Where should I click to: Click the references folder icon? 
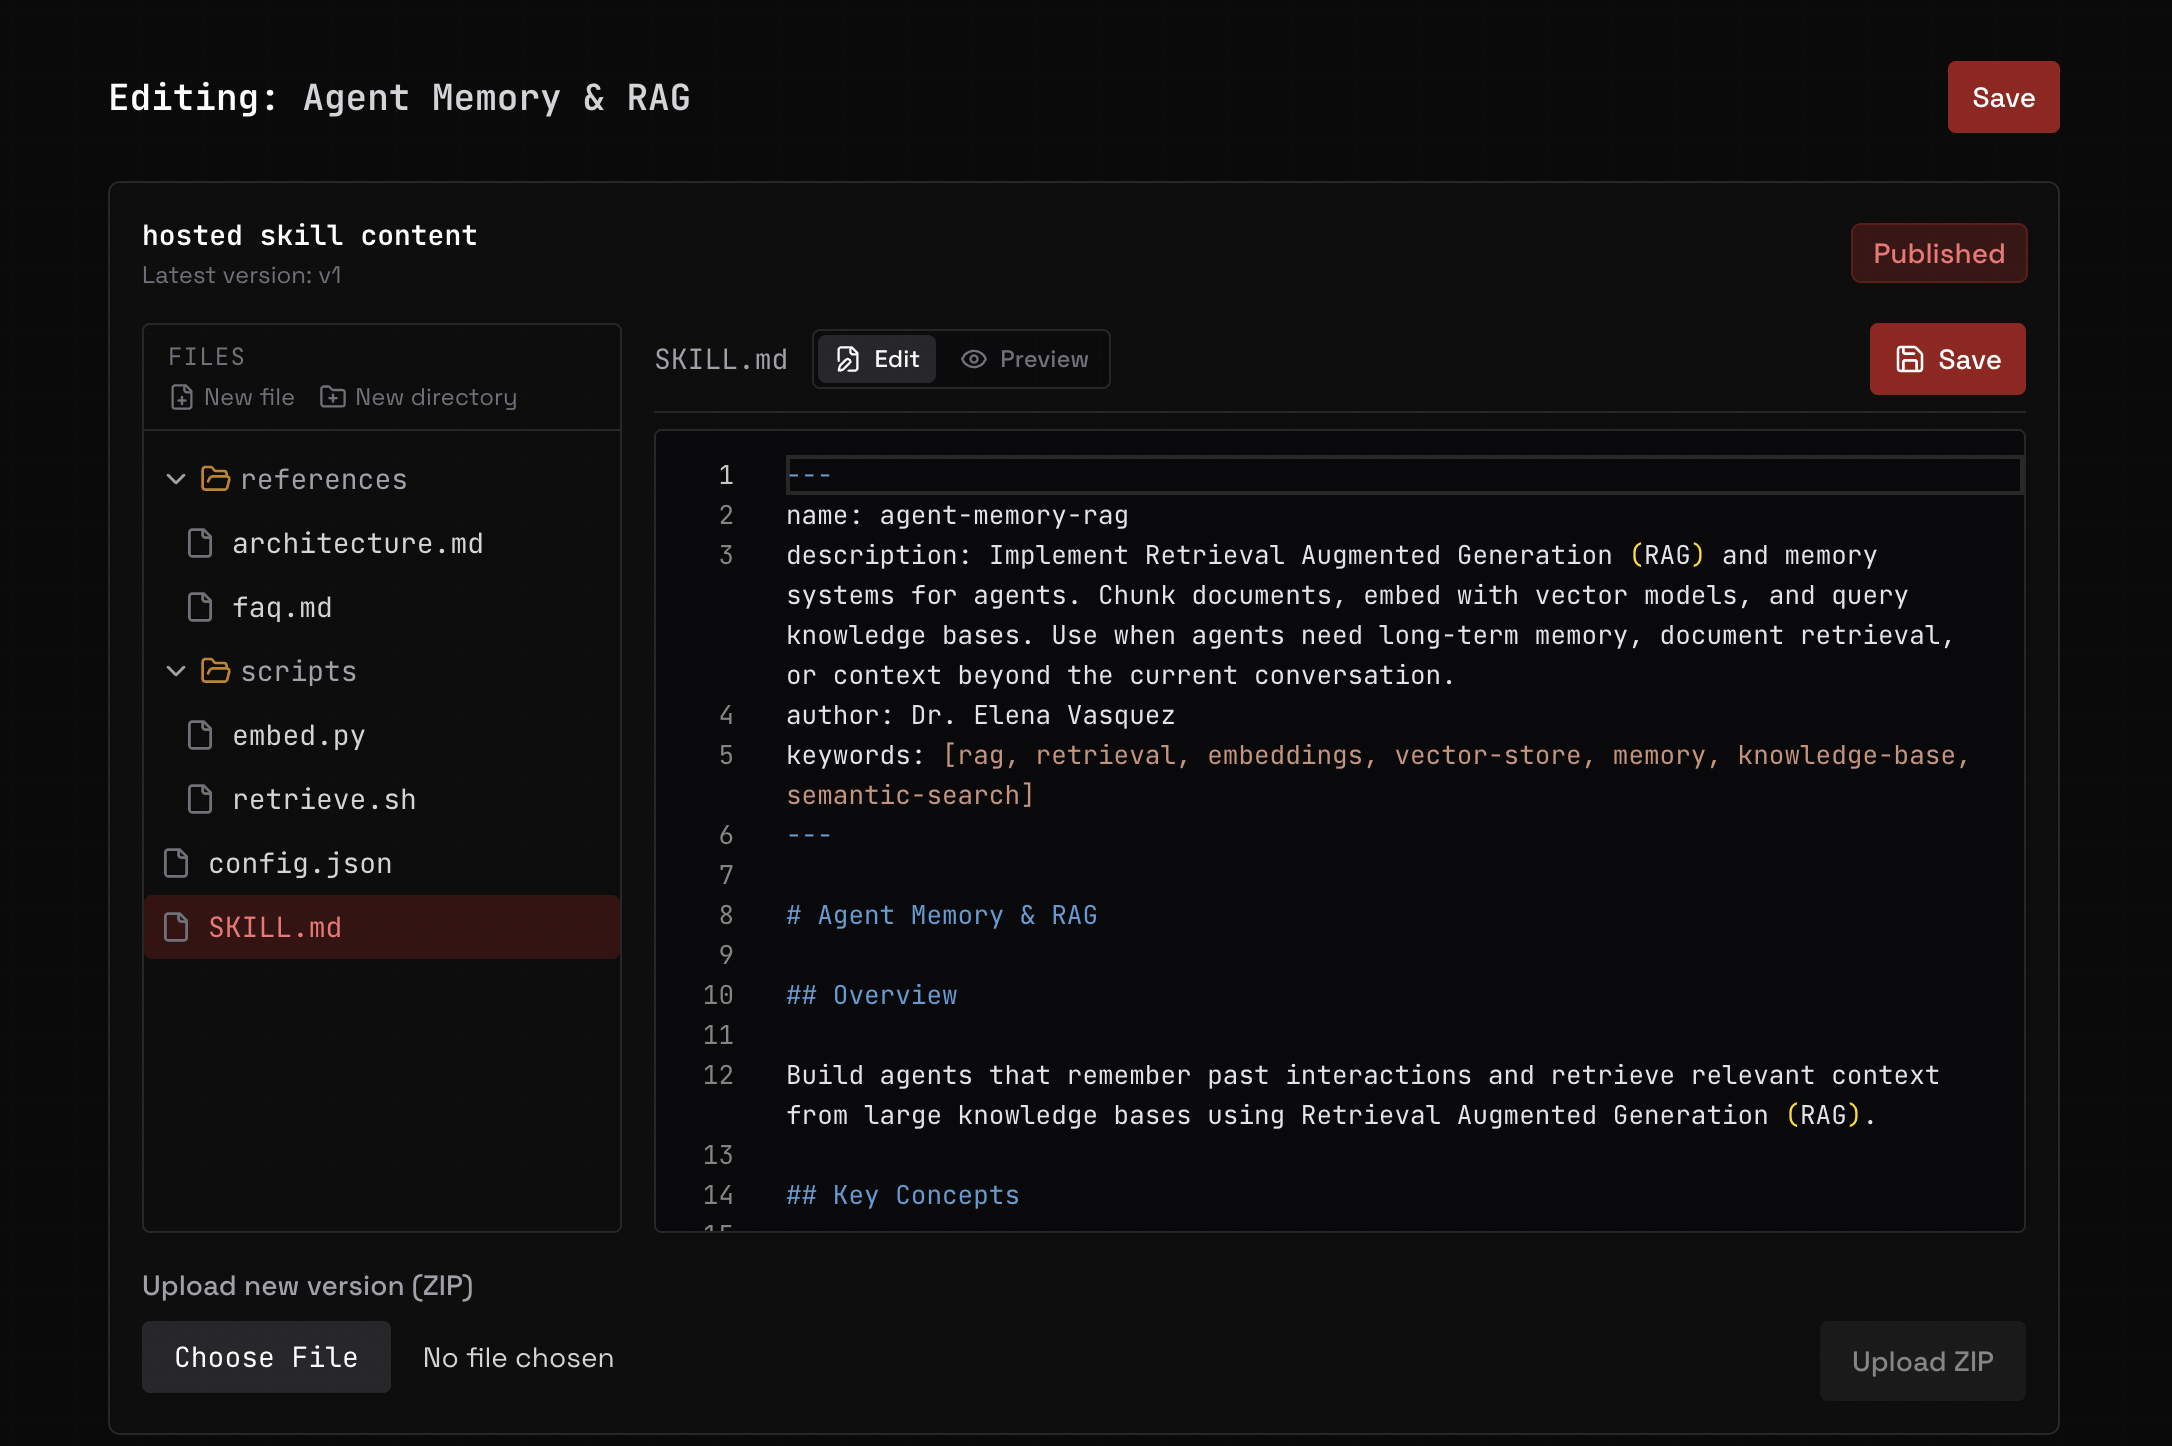(215, 480)
